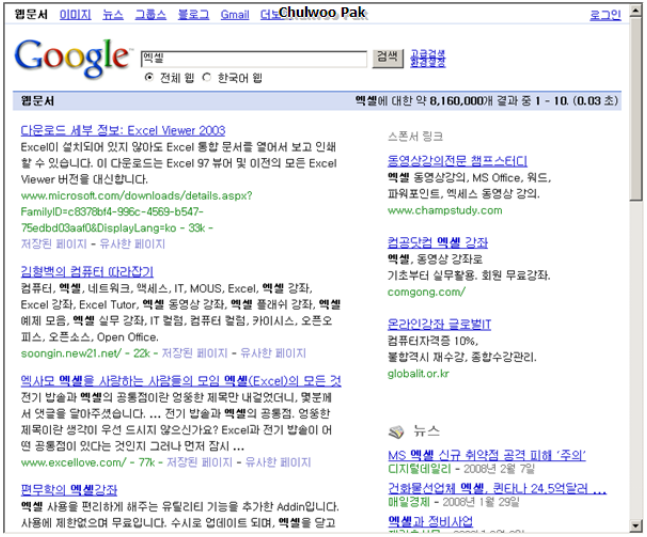Click the news section newspaper icon
Image resolution: width=647 pixels, height=537 pixels.
click(x=397, y=432)
